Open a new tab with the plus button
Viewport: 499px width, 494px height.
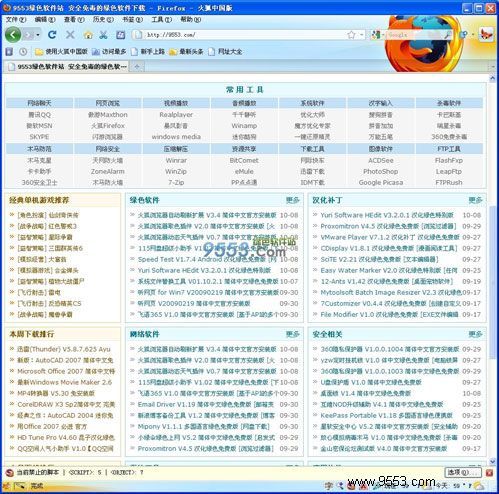(137, 67)
